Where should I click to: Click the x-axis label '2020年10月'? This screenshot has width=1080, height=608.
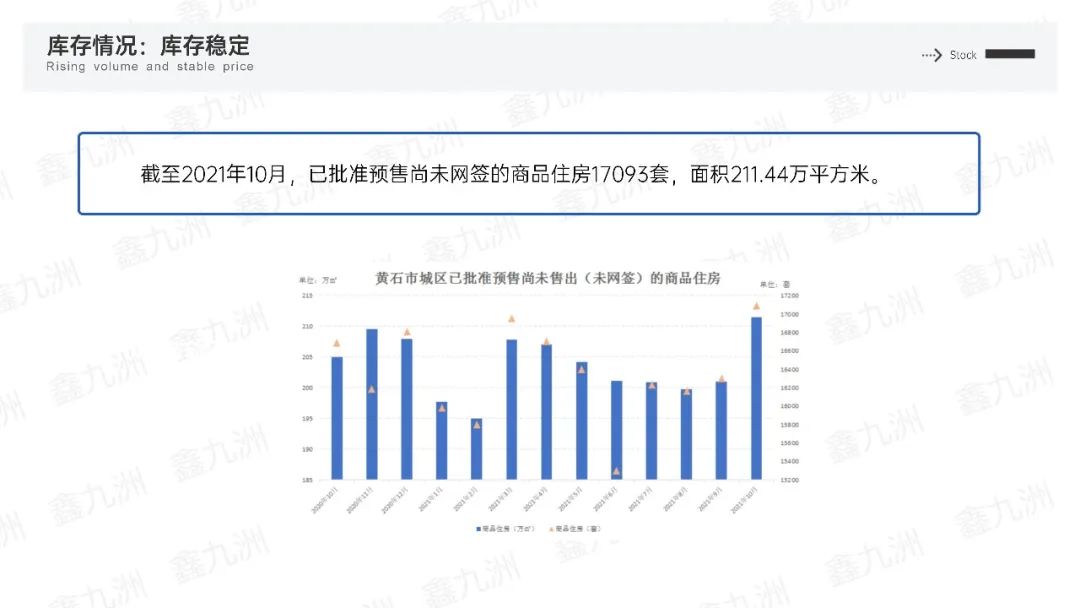(322, 500)
